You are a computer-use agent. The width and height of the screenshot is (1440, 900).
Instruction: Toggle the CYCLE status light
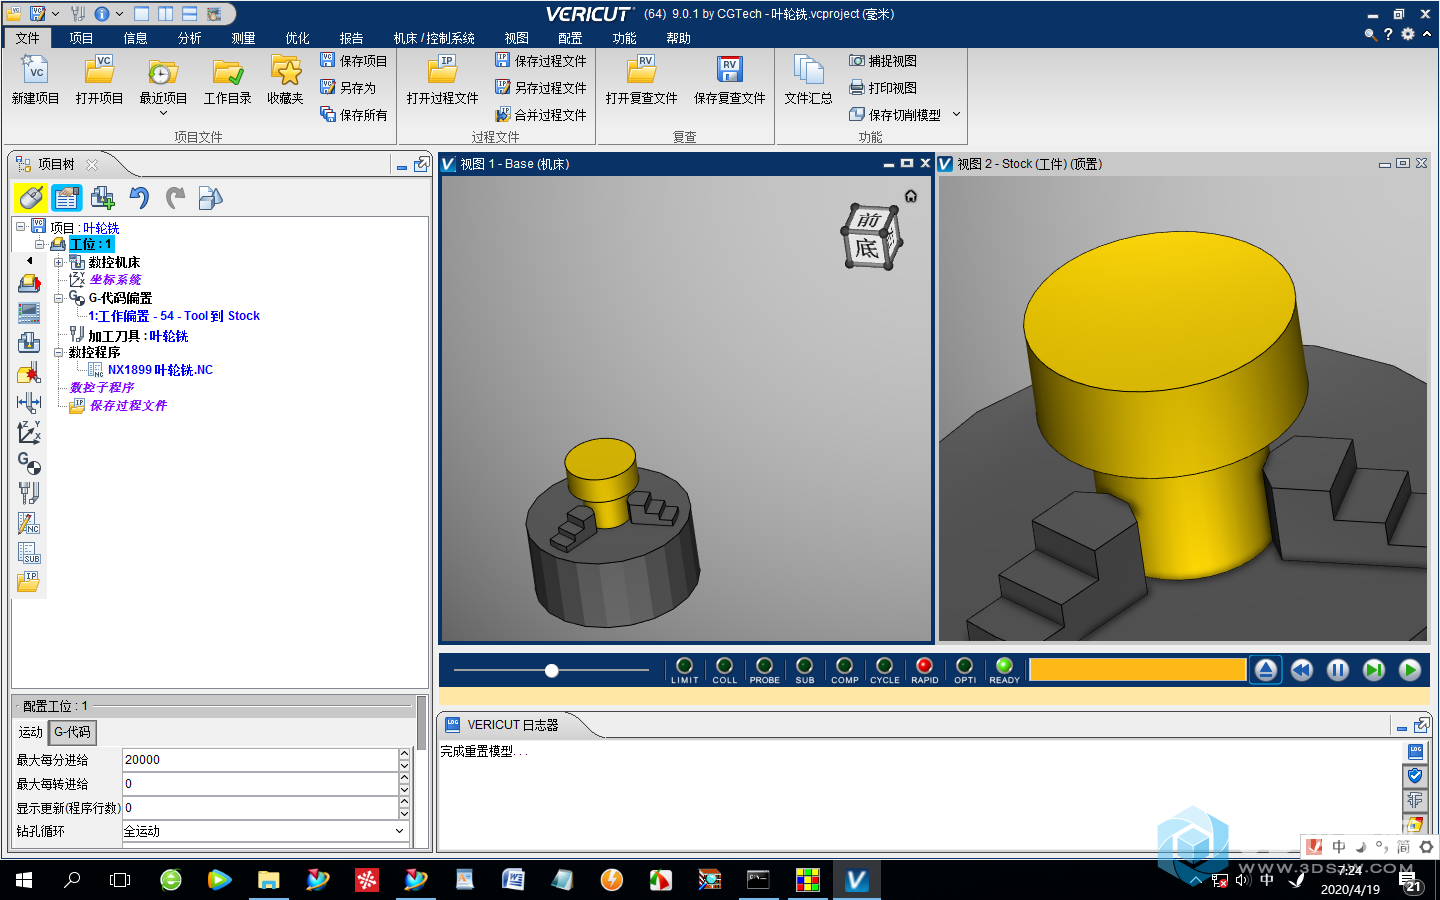884,666
